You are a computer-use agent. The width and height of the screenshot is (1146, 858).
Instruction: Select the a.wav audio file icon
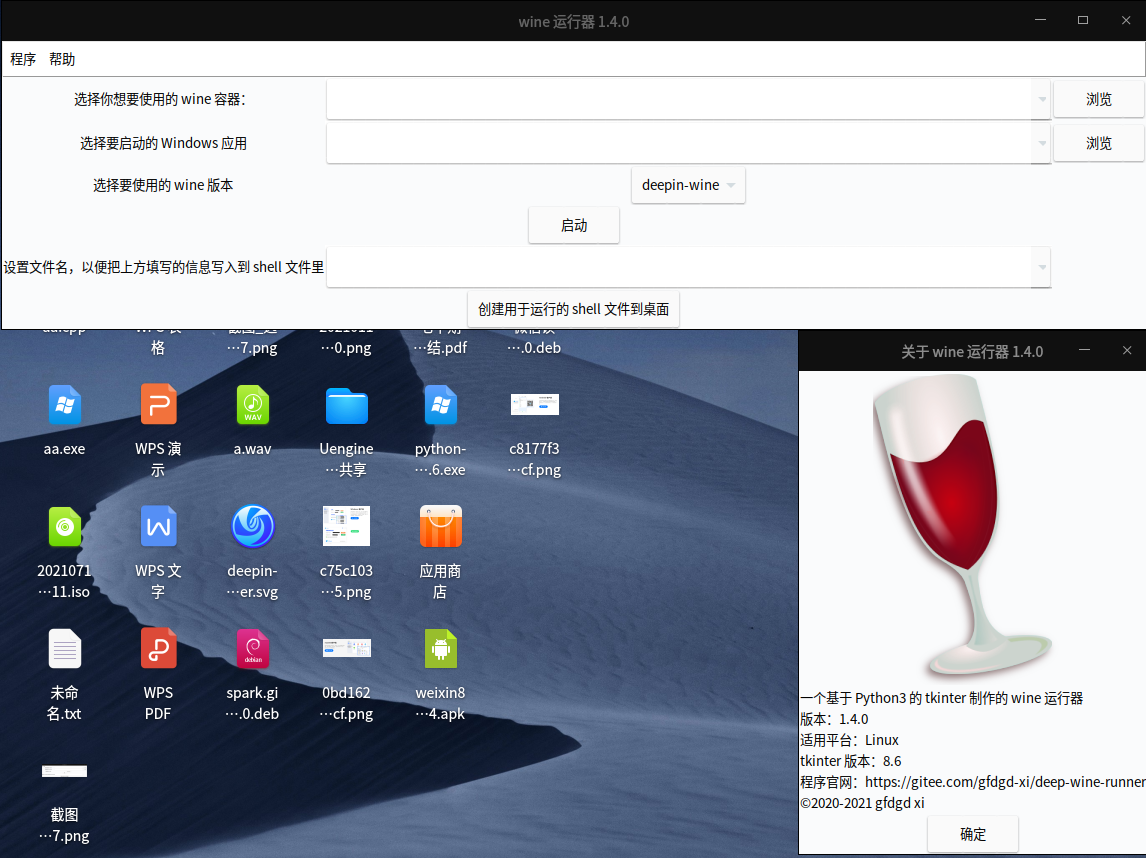point(252,406)
